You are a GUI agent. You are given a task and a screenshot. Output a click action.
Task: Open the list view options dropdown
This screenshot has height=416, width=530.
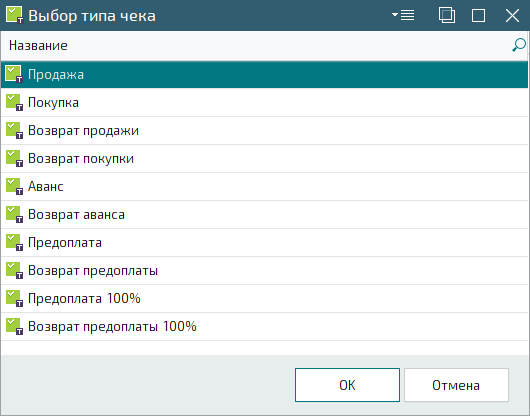click(x=403, y=15)
